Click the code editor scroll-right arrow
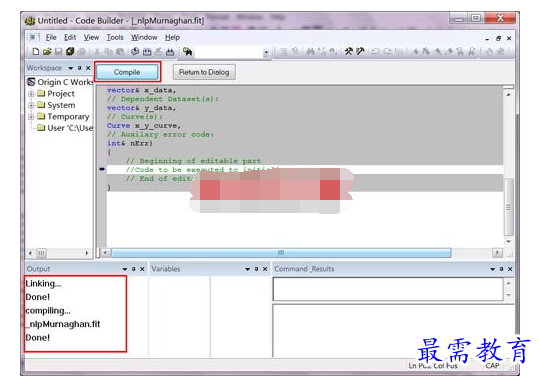Image resolution: width=539 pixels, height=382 pixels. pyautogui.click(x=497, y=253)
